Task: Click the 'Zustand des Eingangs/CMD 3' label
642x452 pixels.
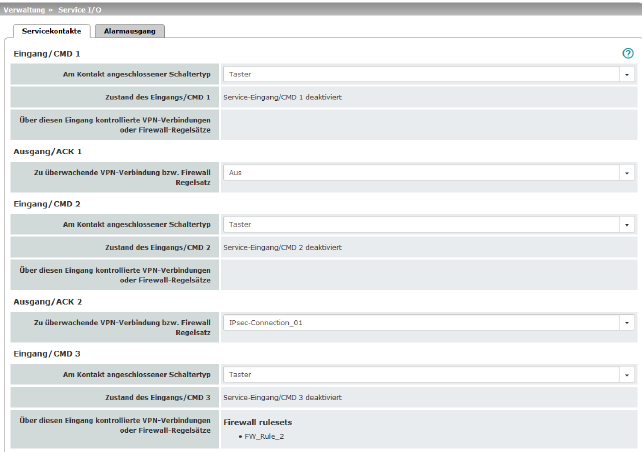Action: pos(158,398)
